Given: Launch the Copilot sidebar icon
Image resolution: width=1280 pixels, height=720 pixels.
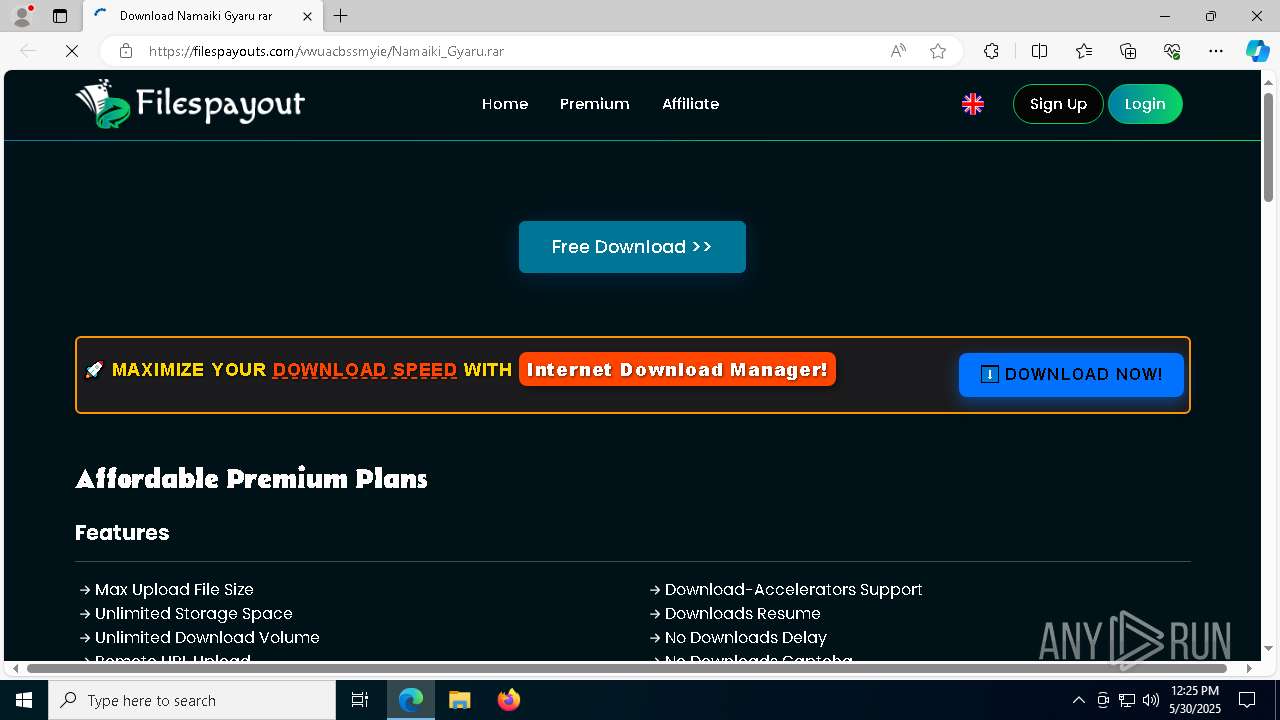Looking at the screenshot, I should 1257,51.
